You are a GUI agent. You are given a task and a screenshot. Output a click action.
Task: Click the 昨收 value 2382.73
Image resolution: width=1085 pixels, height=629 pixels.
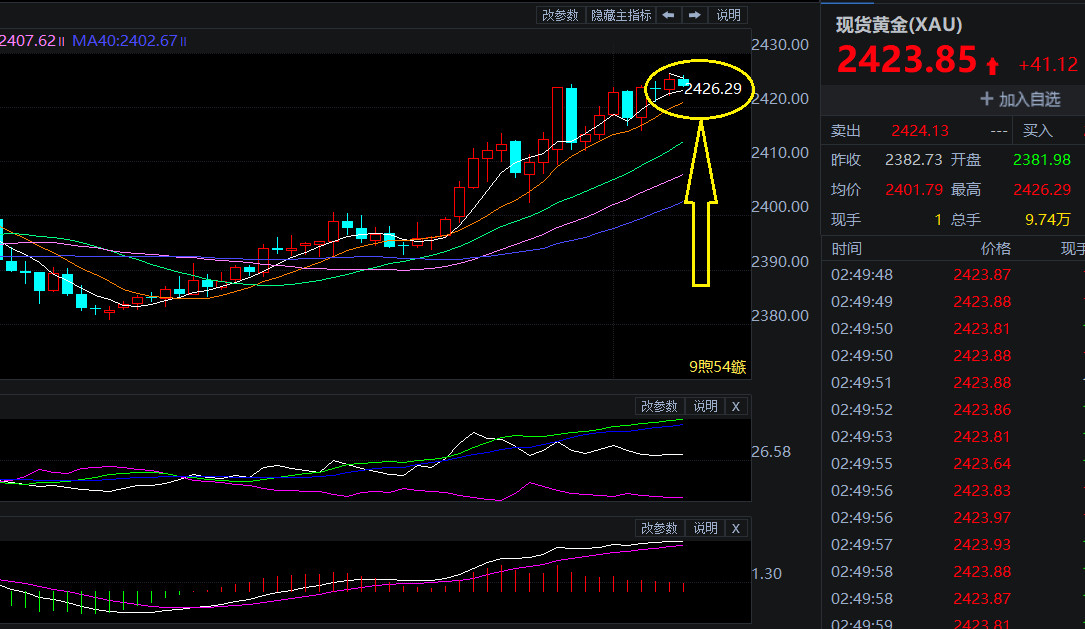[x=913, y=160]
